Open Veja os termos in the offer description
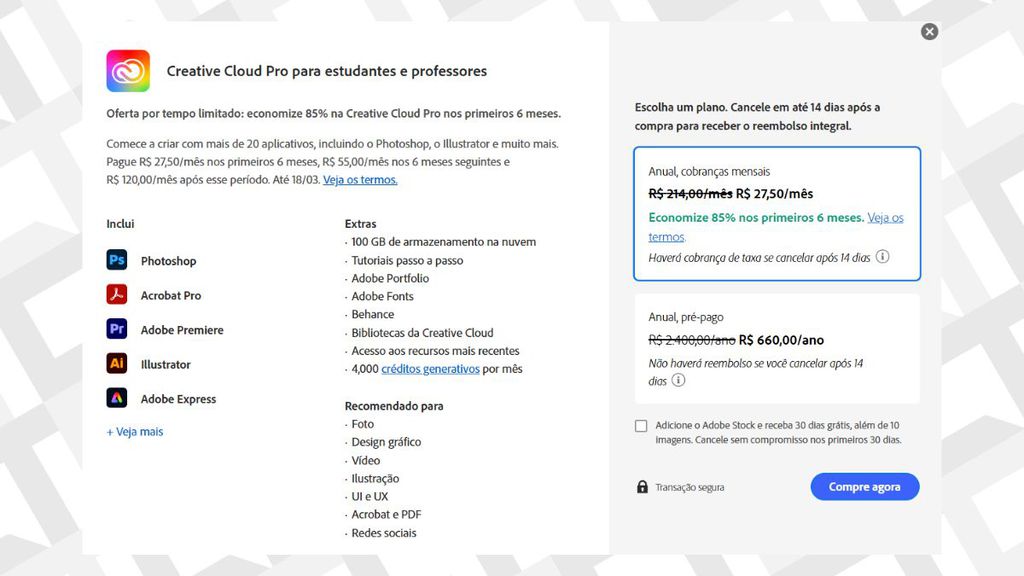 click(x=359, y=179)
